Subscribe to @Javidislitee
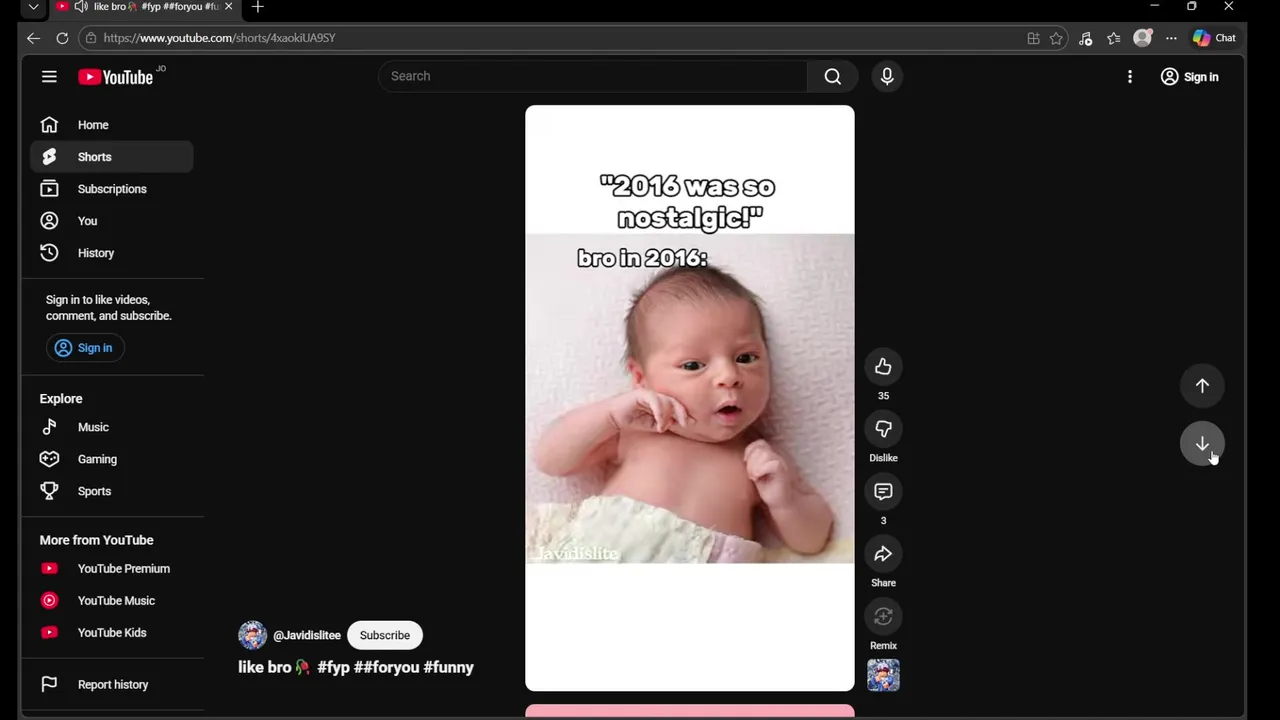 click(385, 635)
